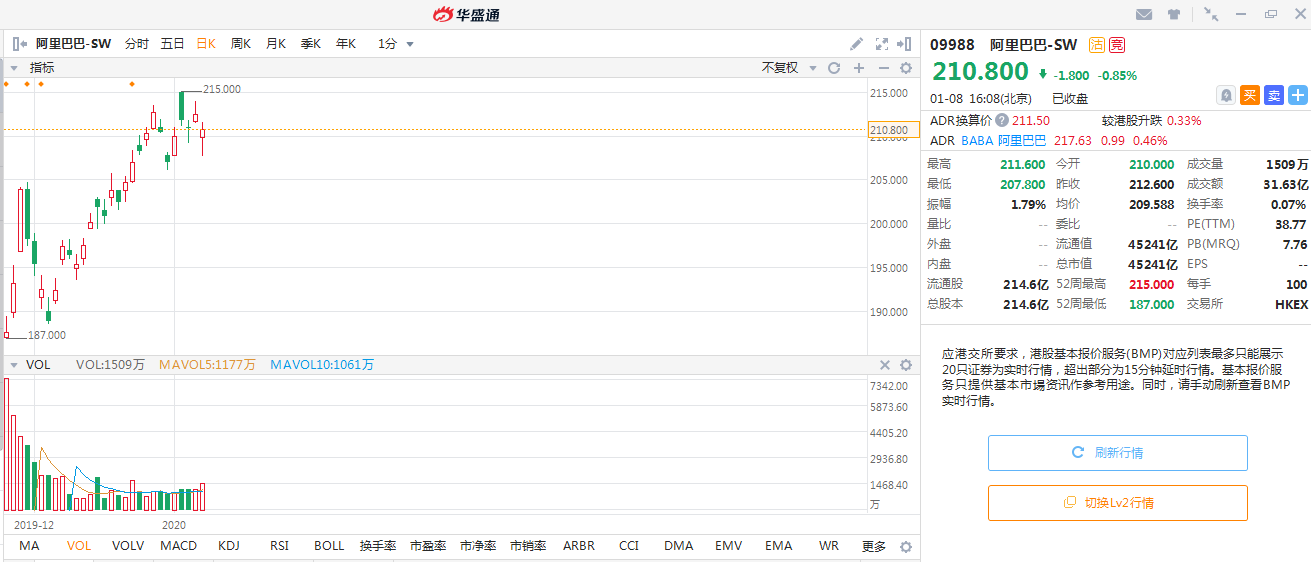Collapse the left sidebar panel
The image size is (1311, 562).
(19, 44)
